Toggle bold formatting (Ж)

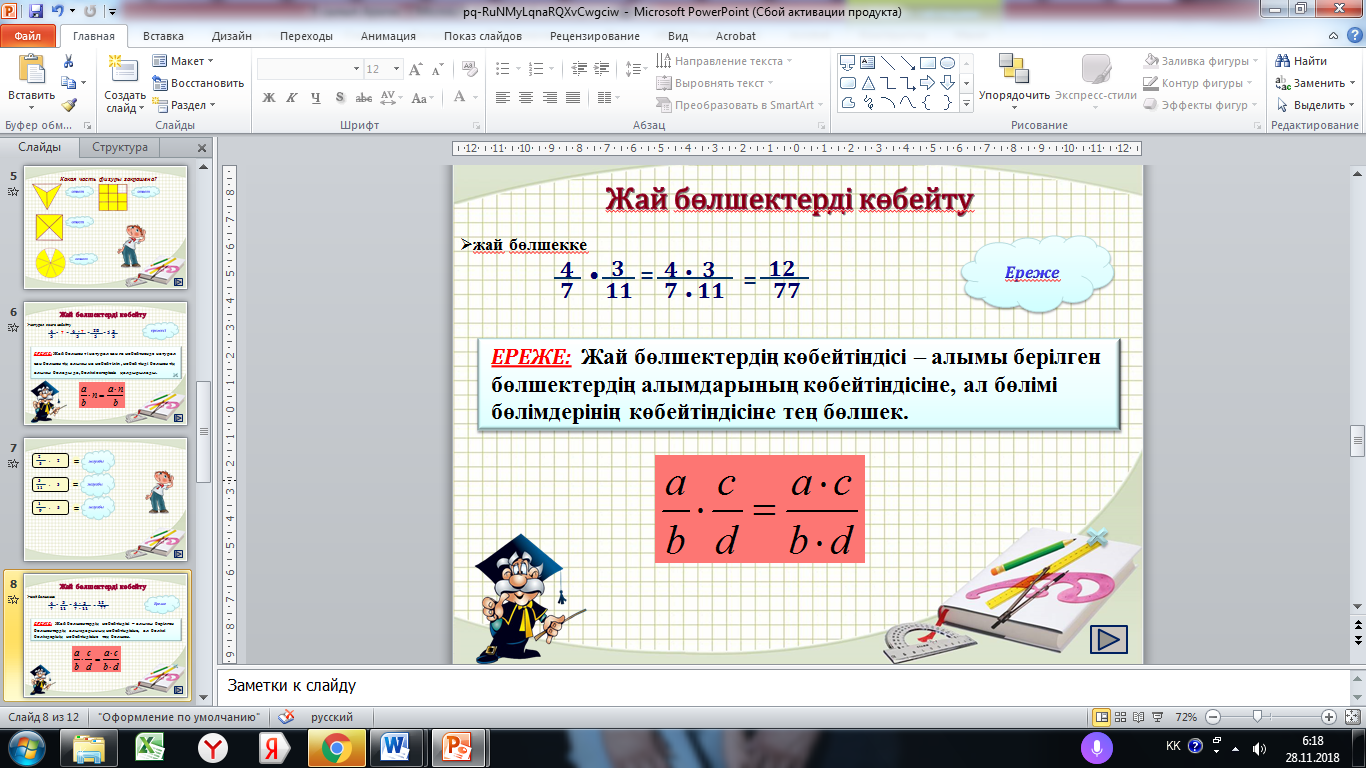point(268,98)
